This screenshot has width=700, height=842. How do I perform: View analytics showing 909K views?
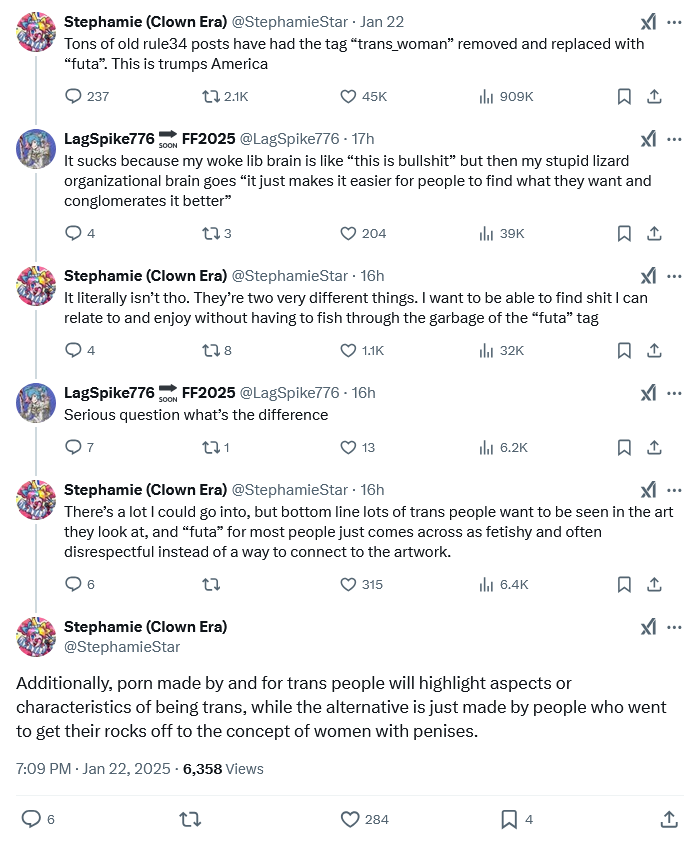(x=486, y=97)
